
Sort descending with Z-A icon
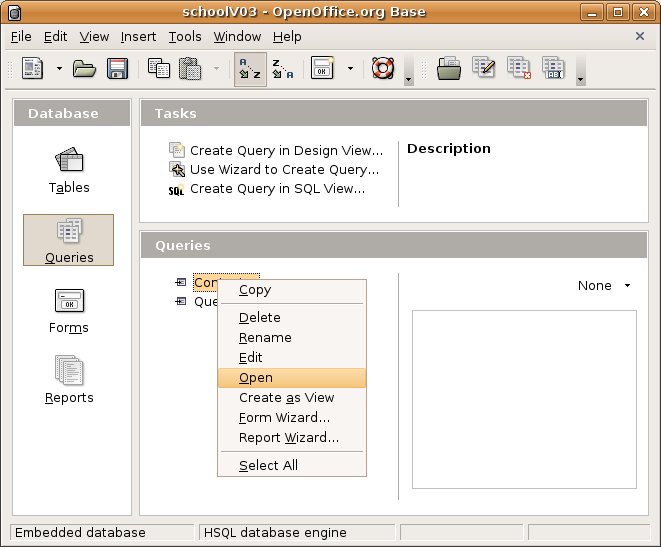click(282, 69)
